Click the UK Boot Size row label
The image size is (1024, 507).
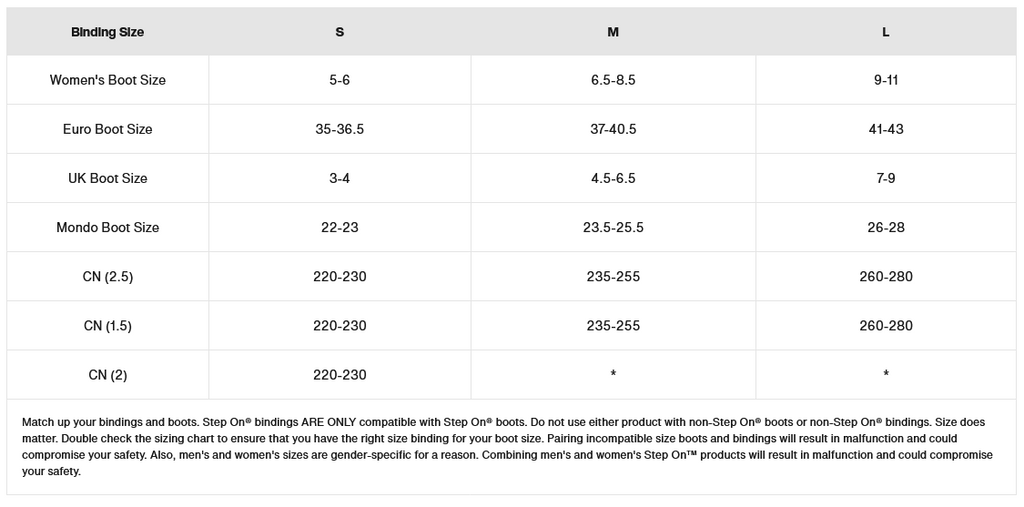click(x=108, y=178)
